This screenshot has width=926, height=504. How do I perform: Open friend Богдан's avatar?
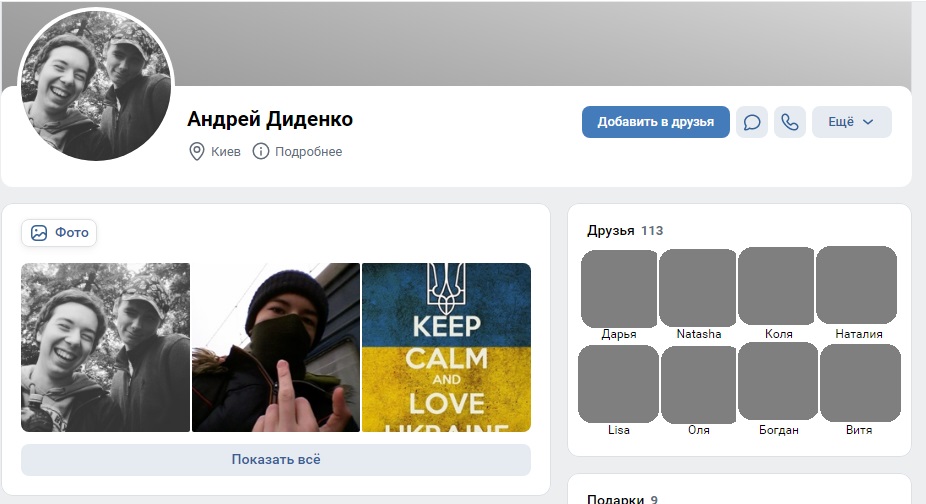coord(778,381)
